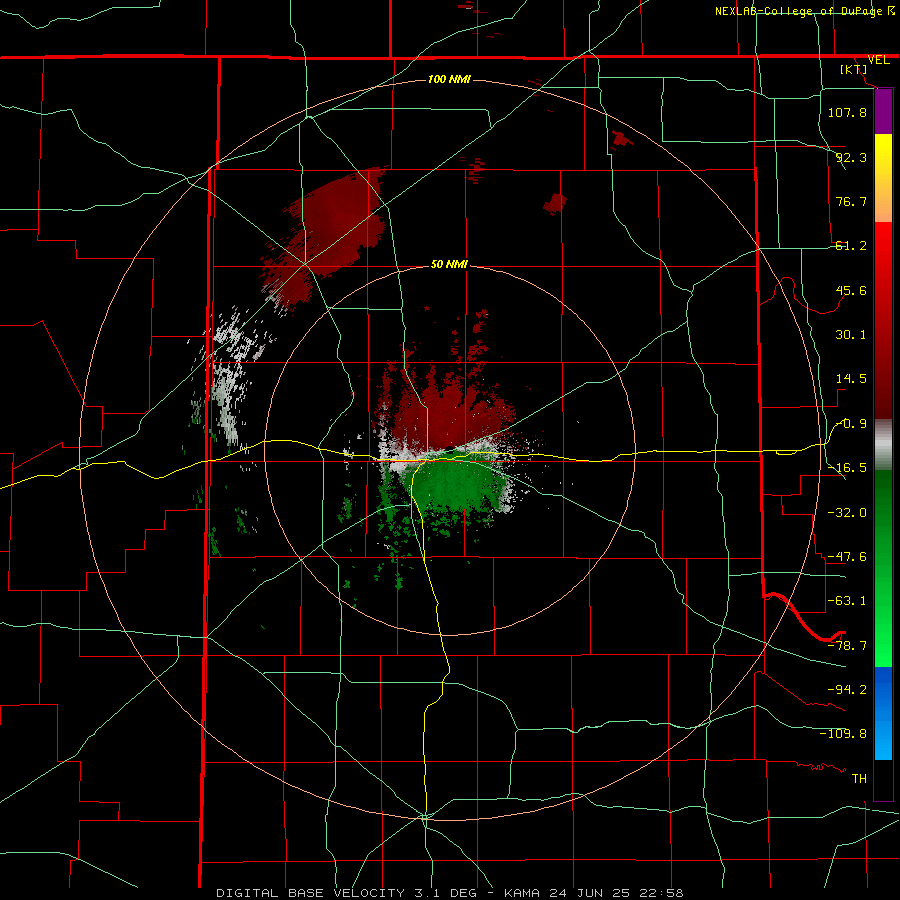Select the -32.0 velocity label

tap(847, 513)
